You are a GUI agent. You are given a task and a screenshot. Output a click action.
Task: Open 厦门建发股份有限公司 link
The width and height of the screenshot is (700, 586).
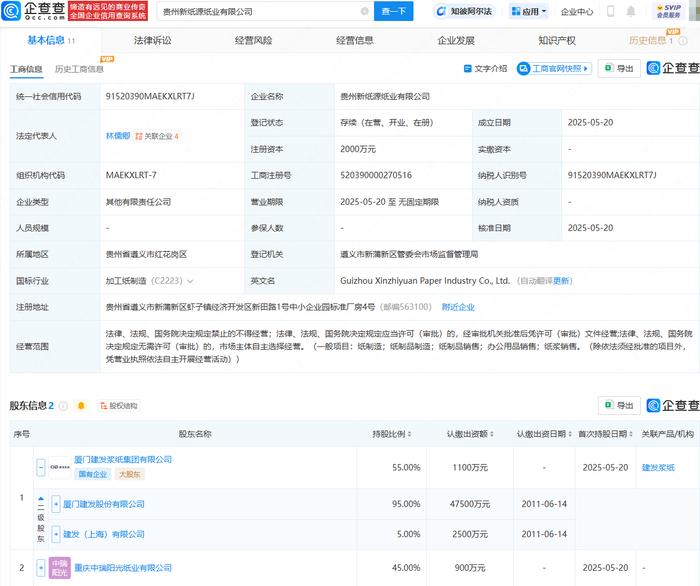point(104,504)
